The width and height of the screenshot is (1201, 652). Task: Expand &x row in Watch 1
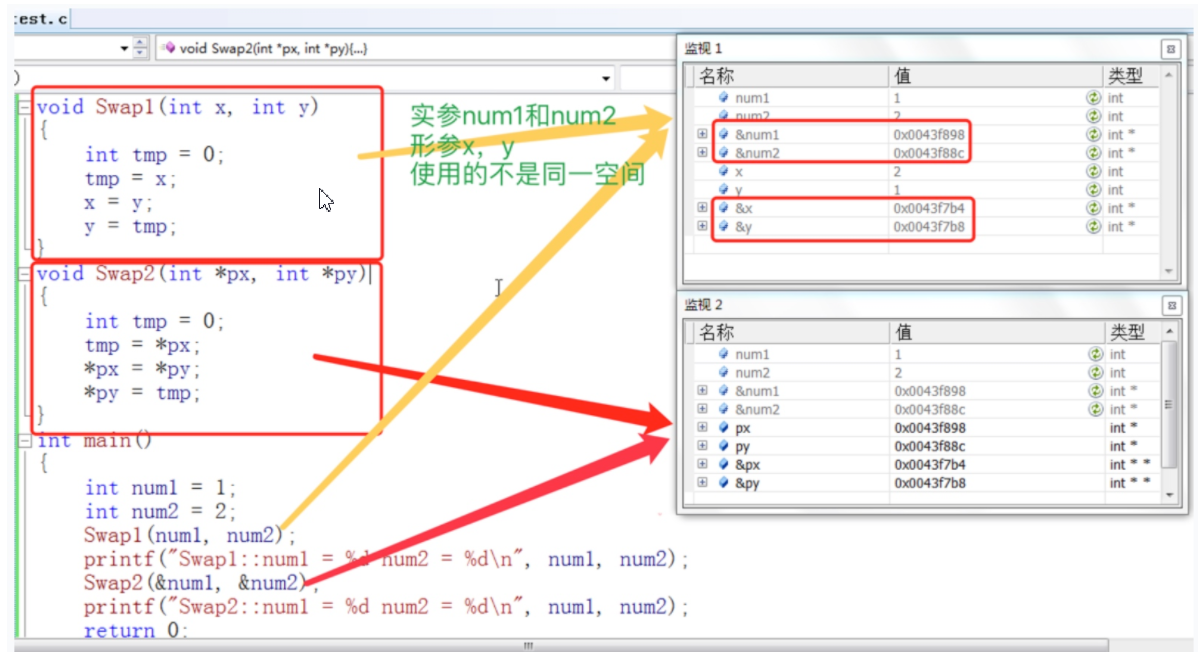pos(702,208)
